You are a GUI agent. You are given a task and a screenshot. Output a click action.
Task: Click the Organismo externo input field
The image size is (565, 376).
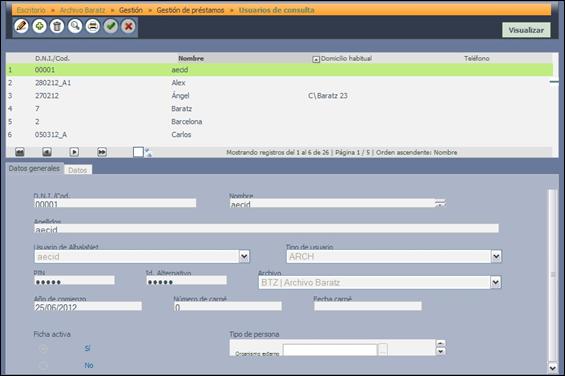tap(330, 350)
